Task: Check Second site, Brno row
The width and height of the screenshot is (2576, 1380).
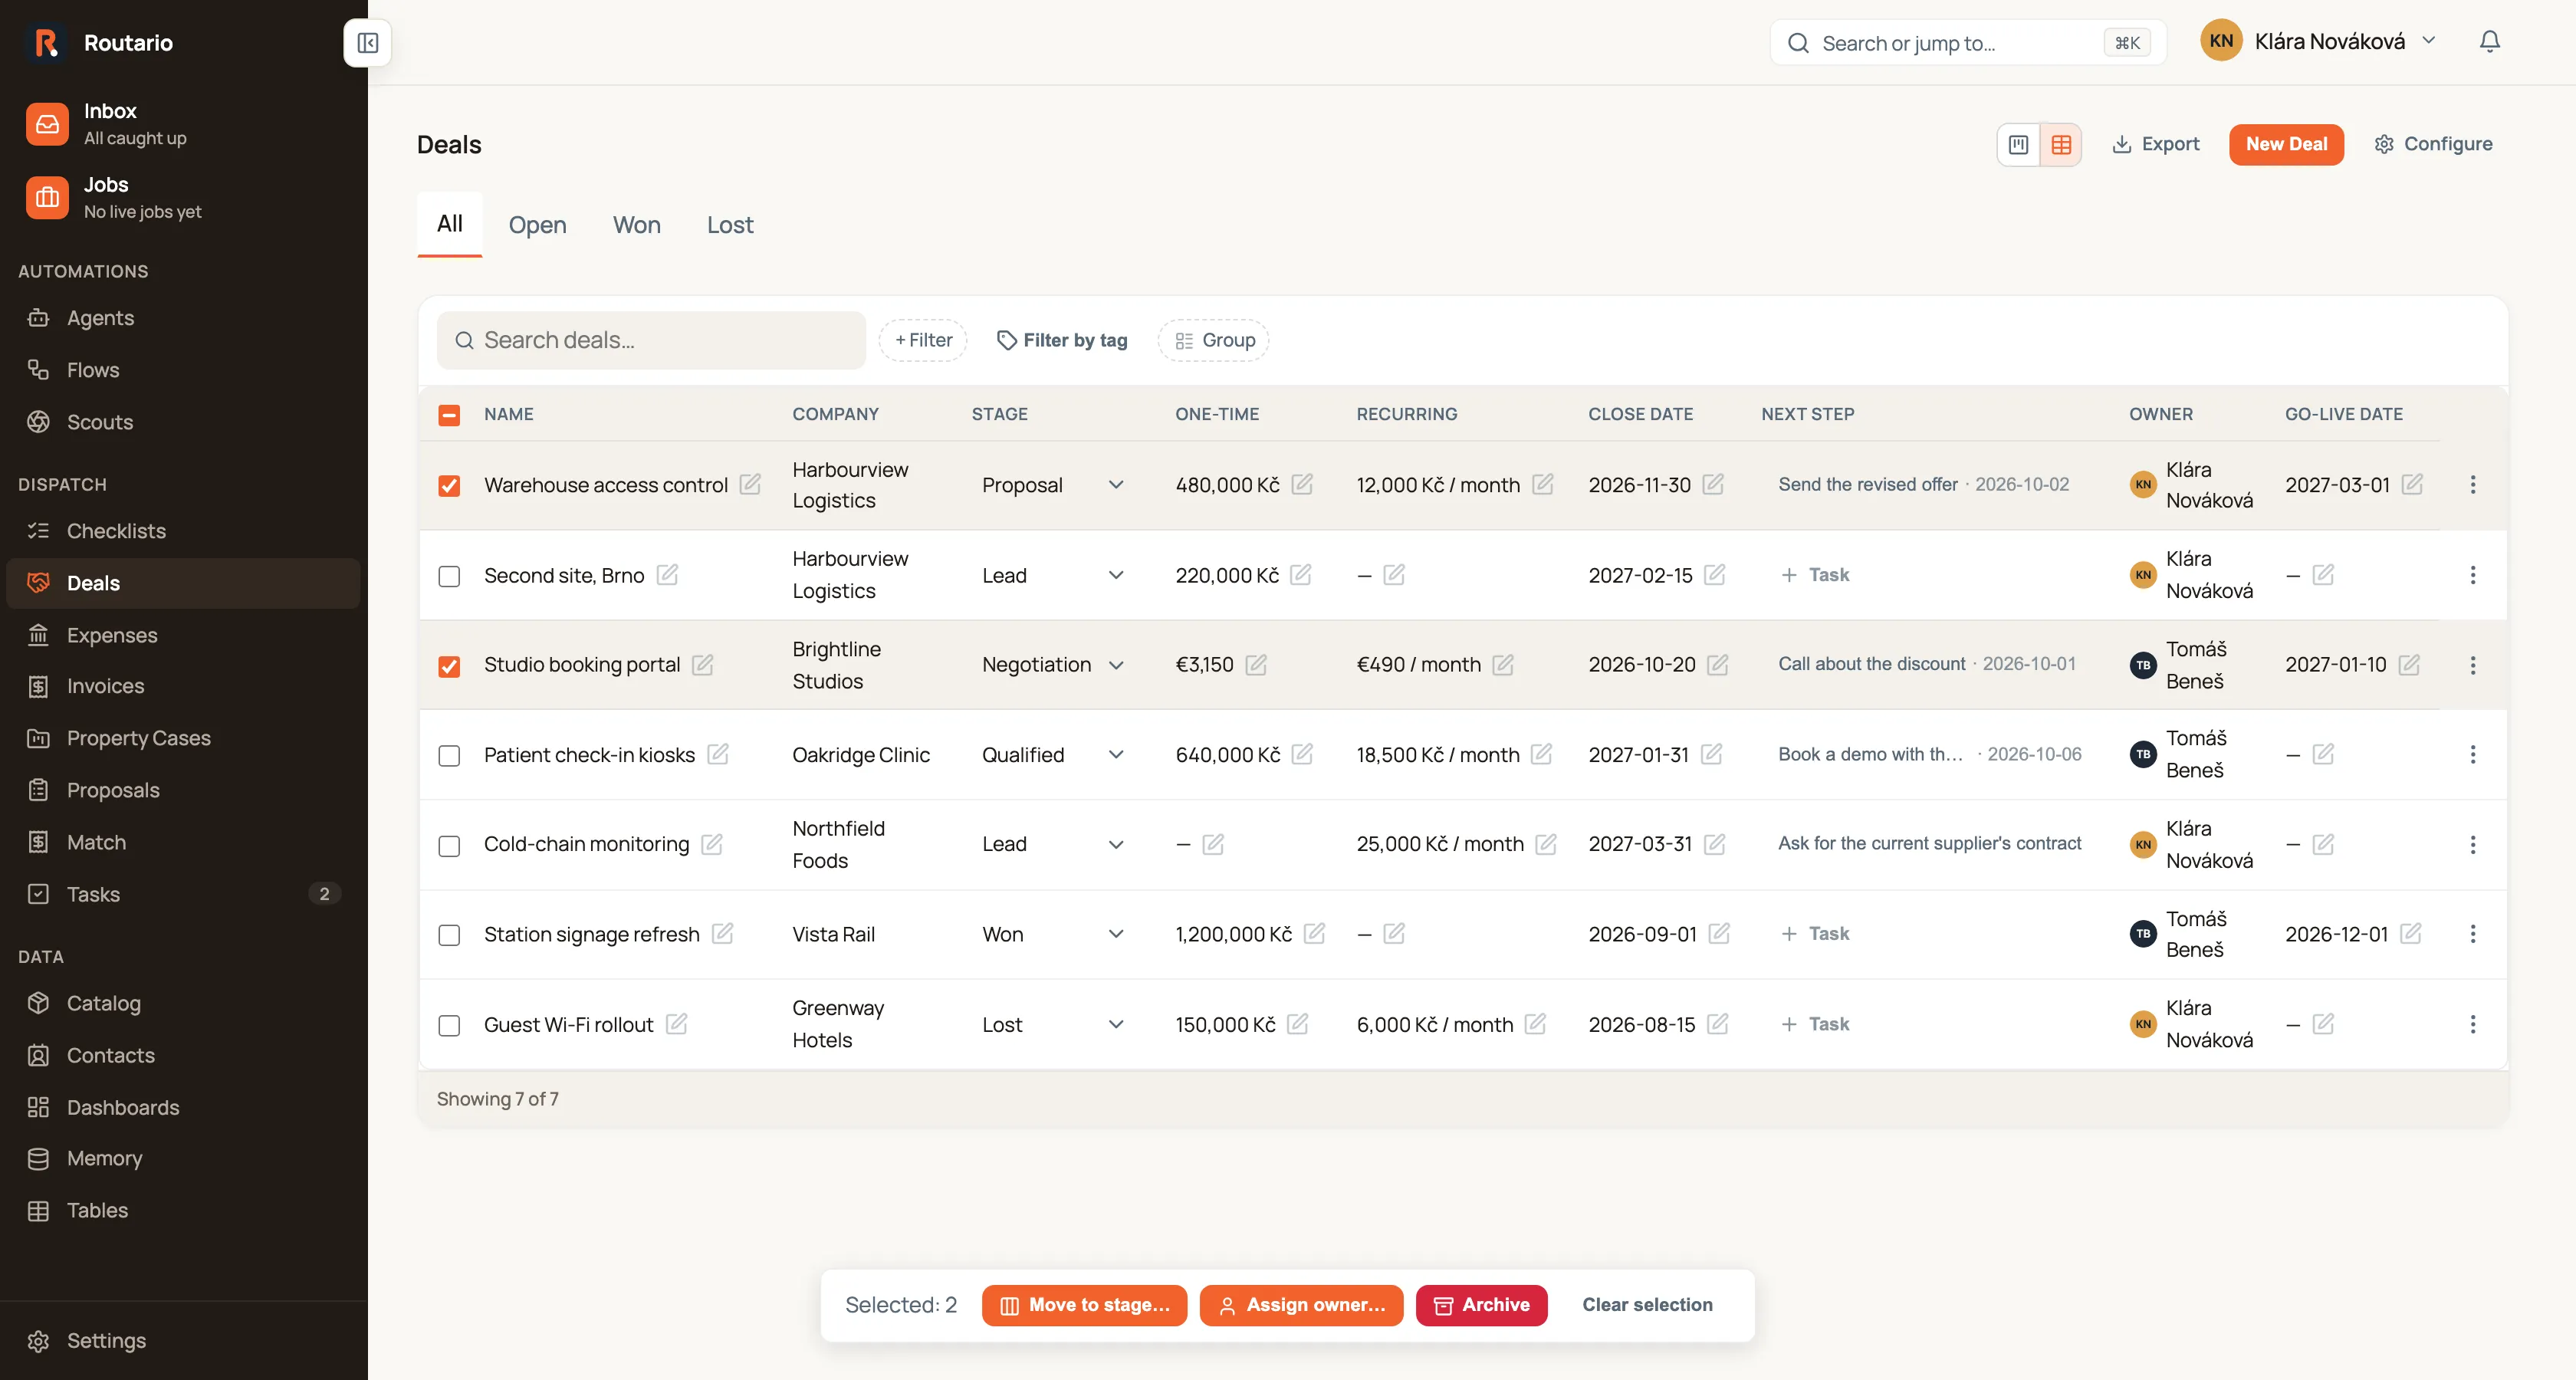Action: click(x=449, y=577)
